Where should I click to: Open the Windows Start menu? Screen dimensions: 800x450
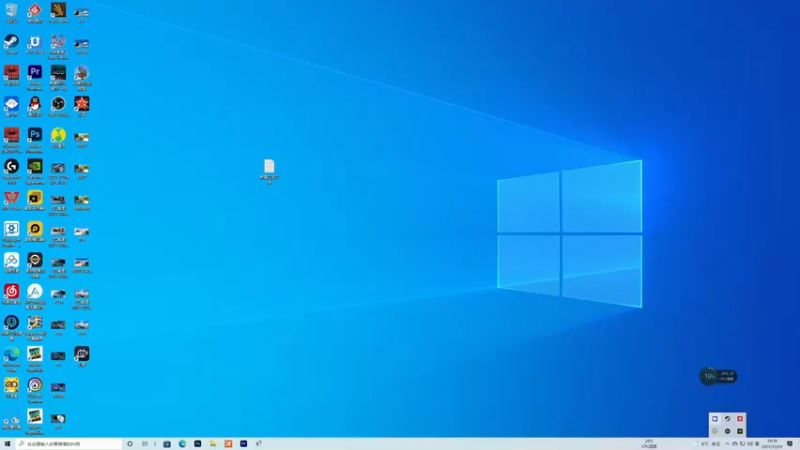pyautogui.click(x=7, y=444)
